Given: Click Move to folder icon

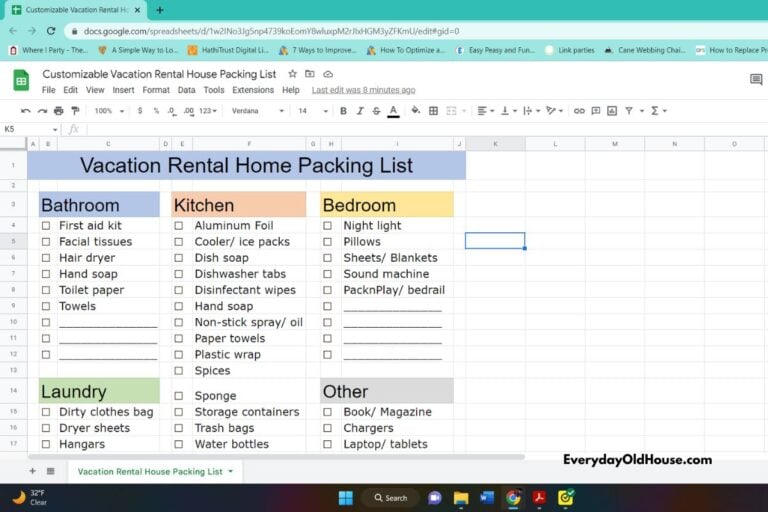Looking at the screenshot, I should click(310, 74).
